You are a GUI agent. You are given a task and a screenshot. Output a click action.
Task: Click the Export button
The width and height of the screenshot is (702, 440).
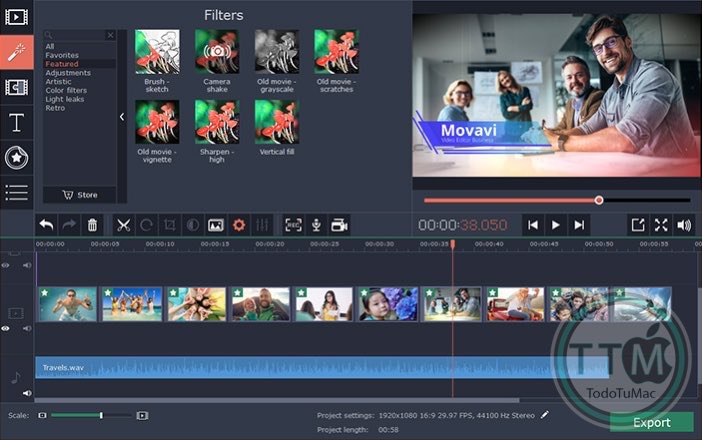click(651, 422)
